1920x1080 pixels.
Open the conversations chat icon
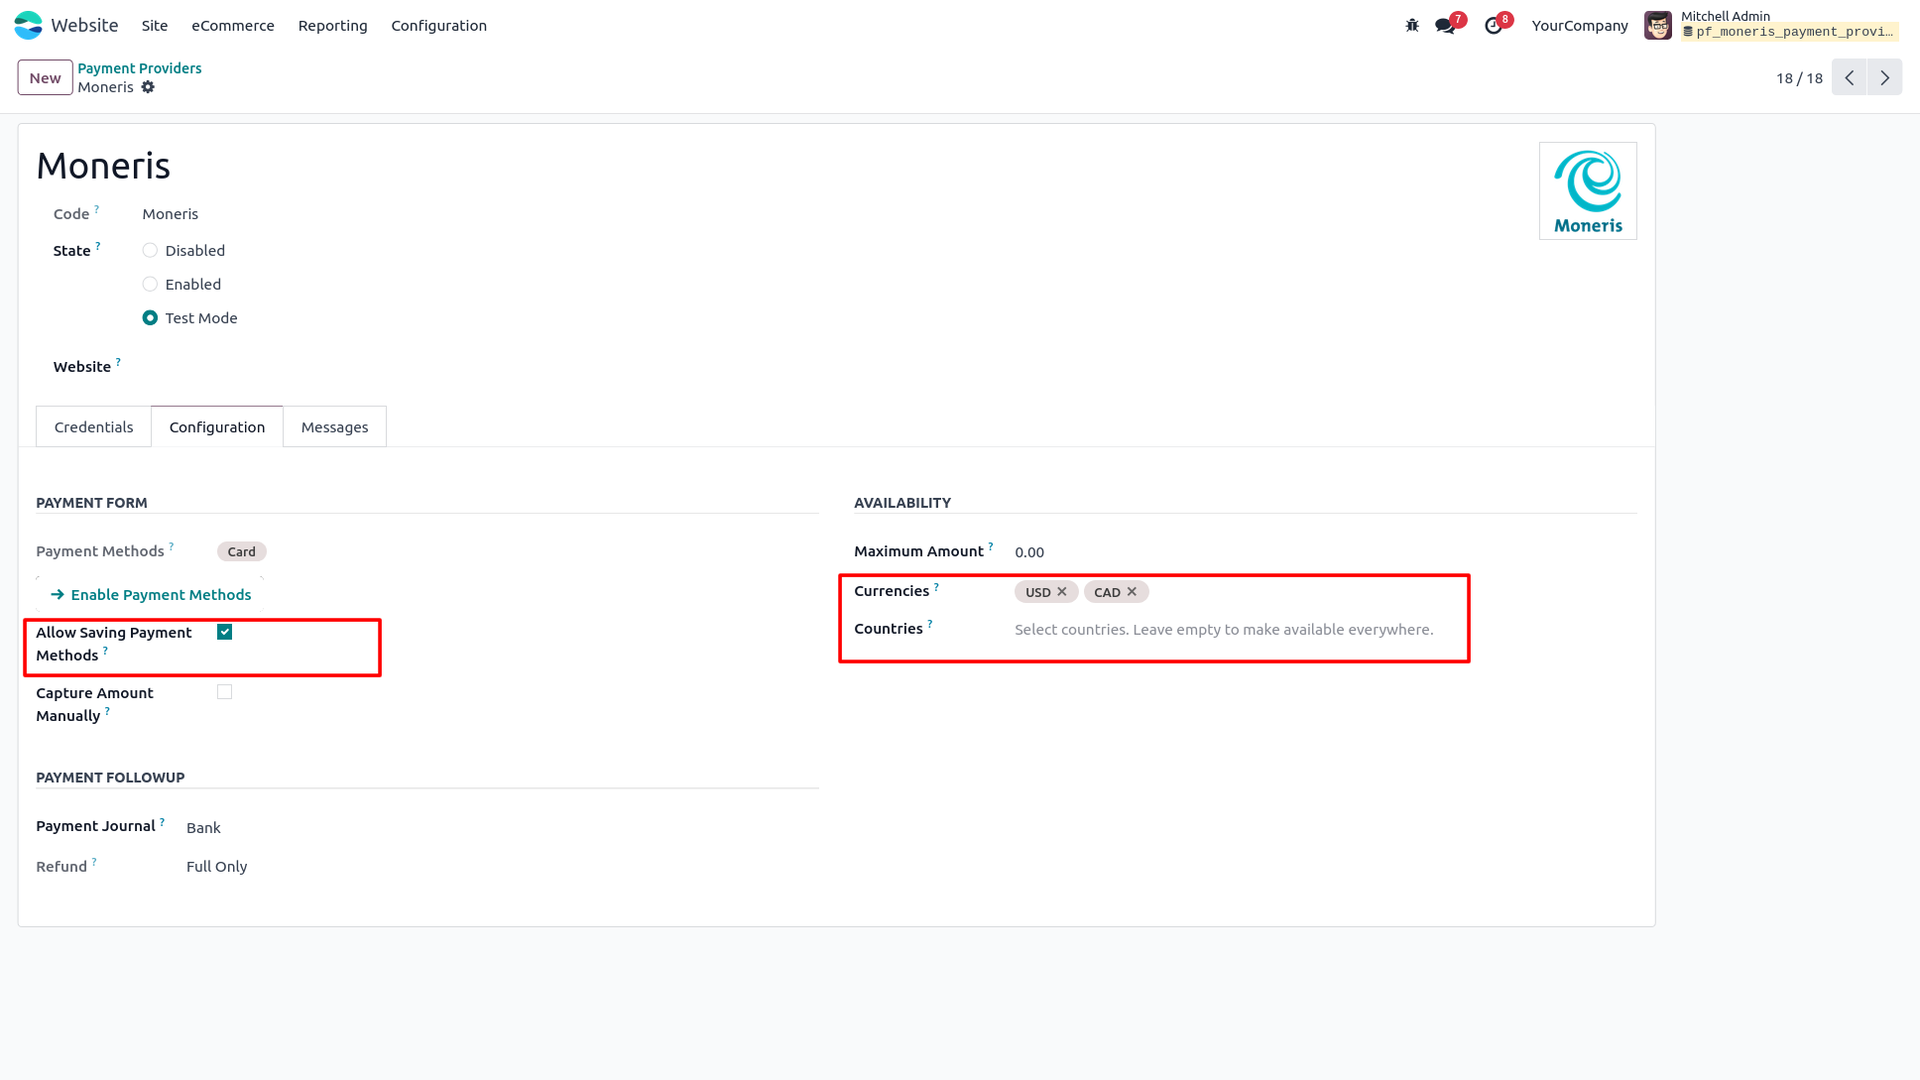coord(1445,26)
